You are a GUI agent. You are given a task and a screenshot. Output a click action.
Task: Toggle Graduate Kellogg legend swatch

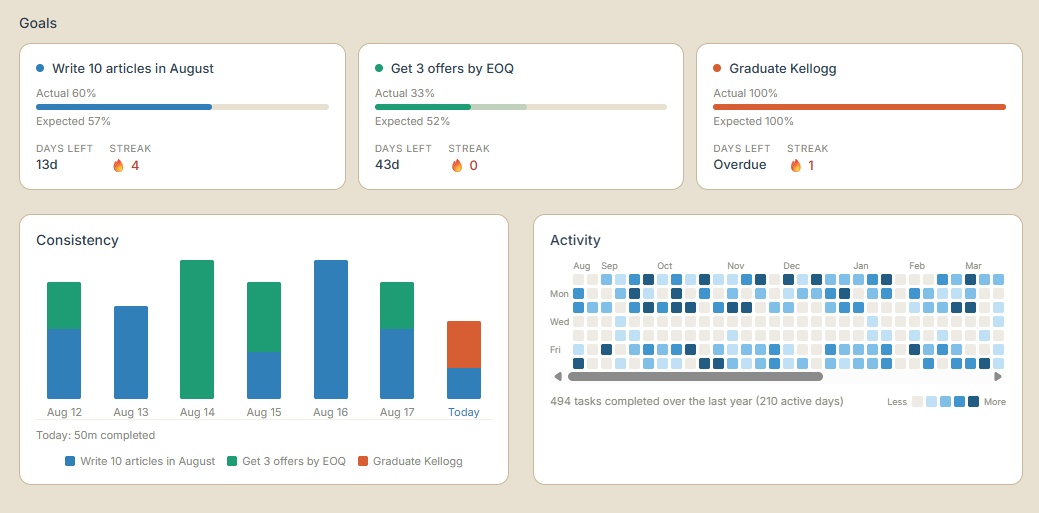[x=362, y=461]
